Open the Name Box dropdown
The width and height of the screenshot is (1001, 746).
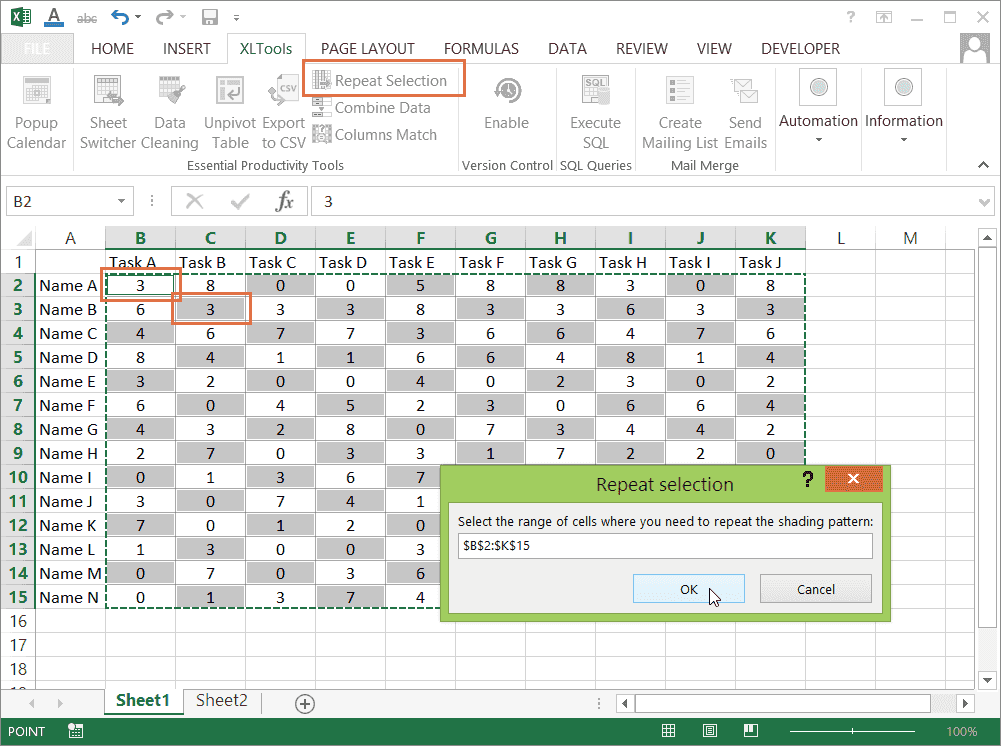[119, 200]
